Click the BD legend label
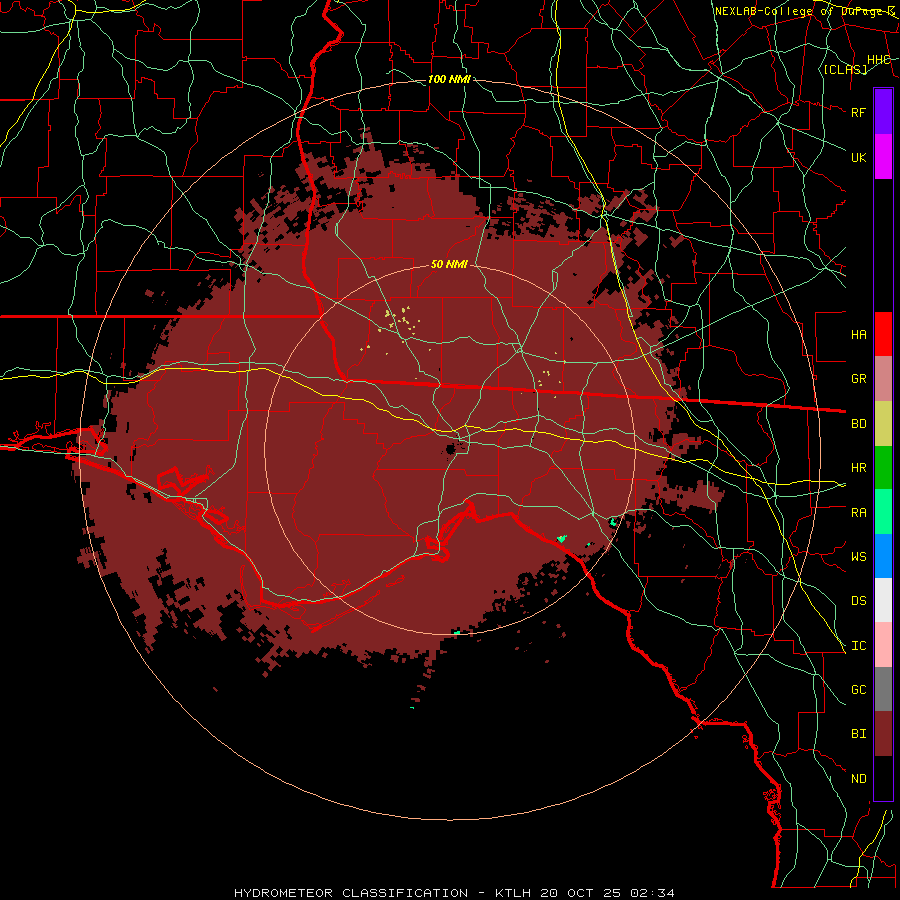The image size is (900, 900). [858, 424]
